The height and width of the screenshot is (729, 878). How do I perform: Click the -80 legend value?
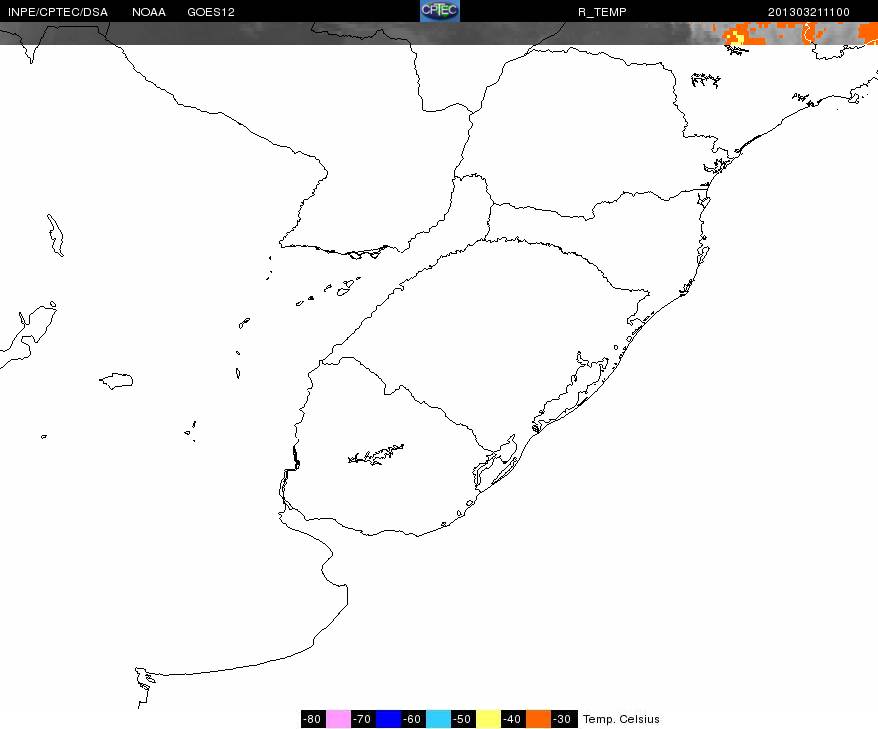coord(312,719)
